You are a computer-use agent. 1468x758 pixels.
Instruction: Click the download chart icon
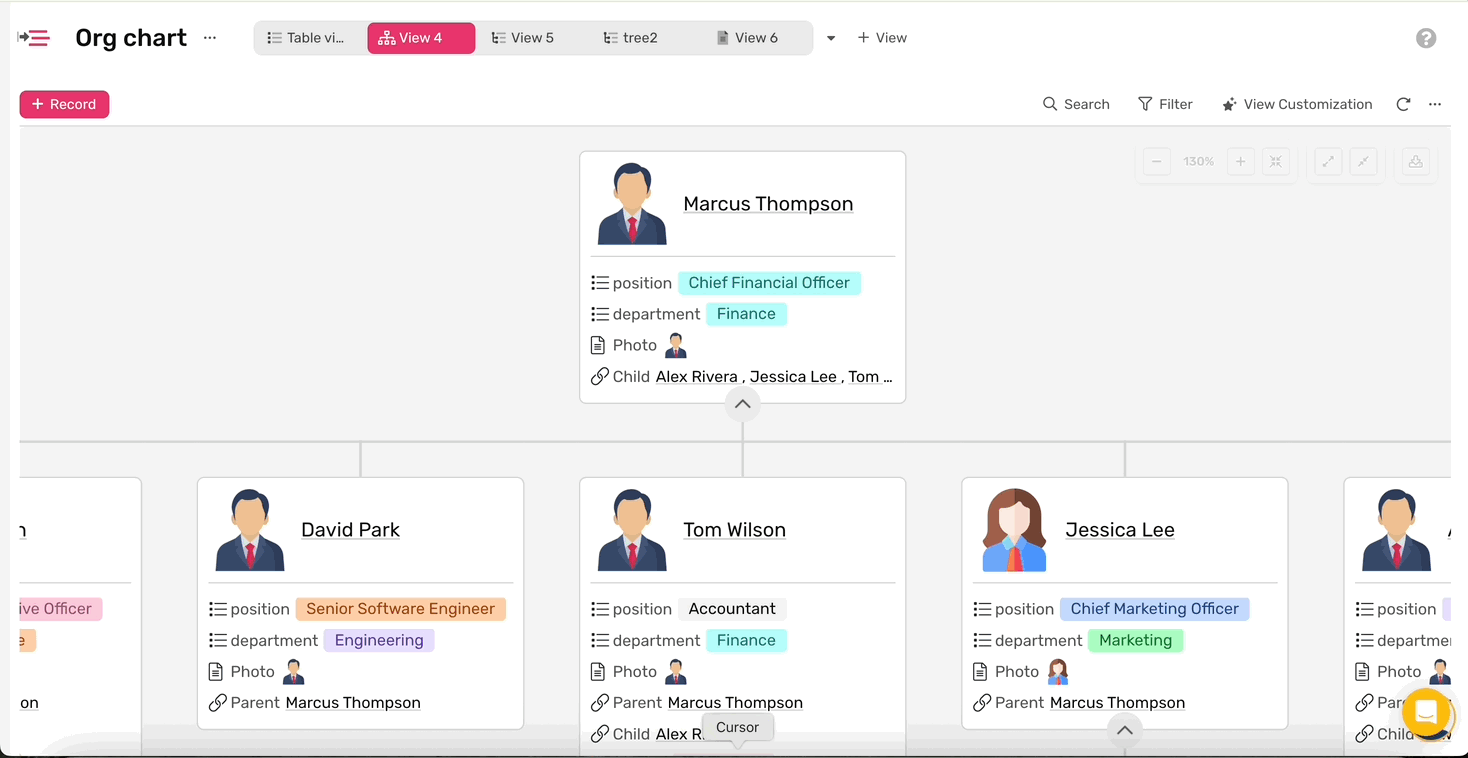coord(1416,162)
